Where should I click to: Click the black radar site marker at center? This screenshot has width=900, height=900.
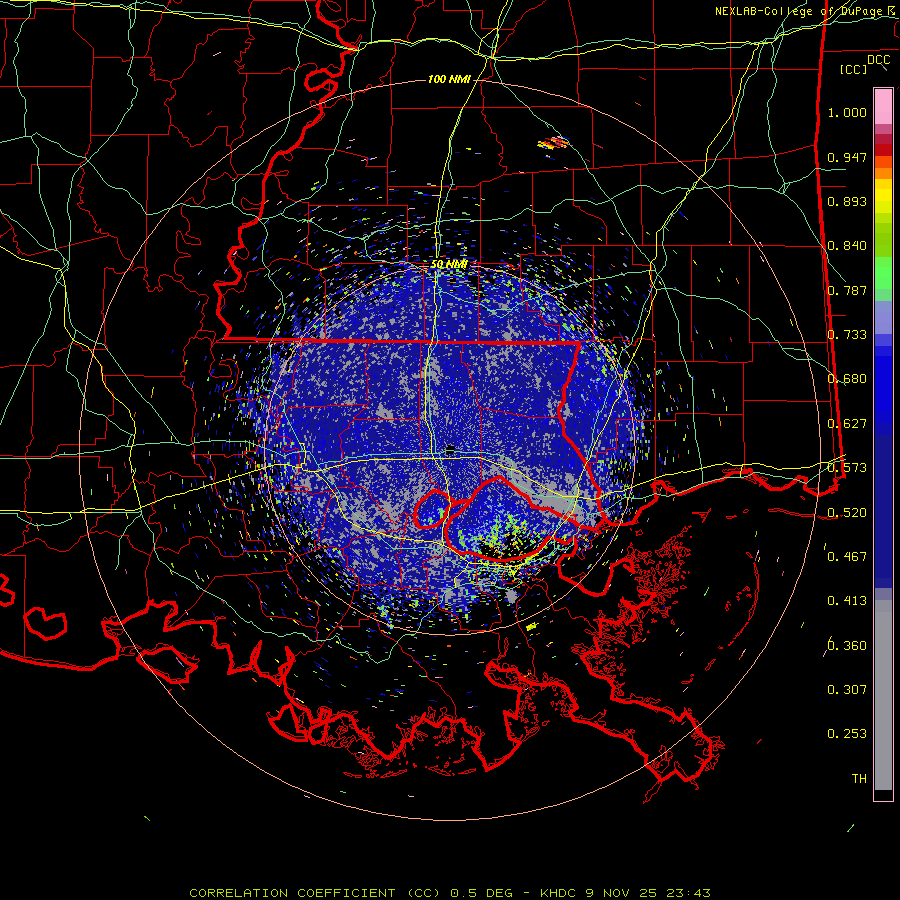pos(451,449)
